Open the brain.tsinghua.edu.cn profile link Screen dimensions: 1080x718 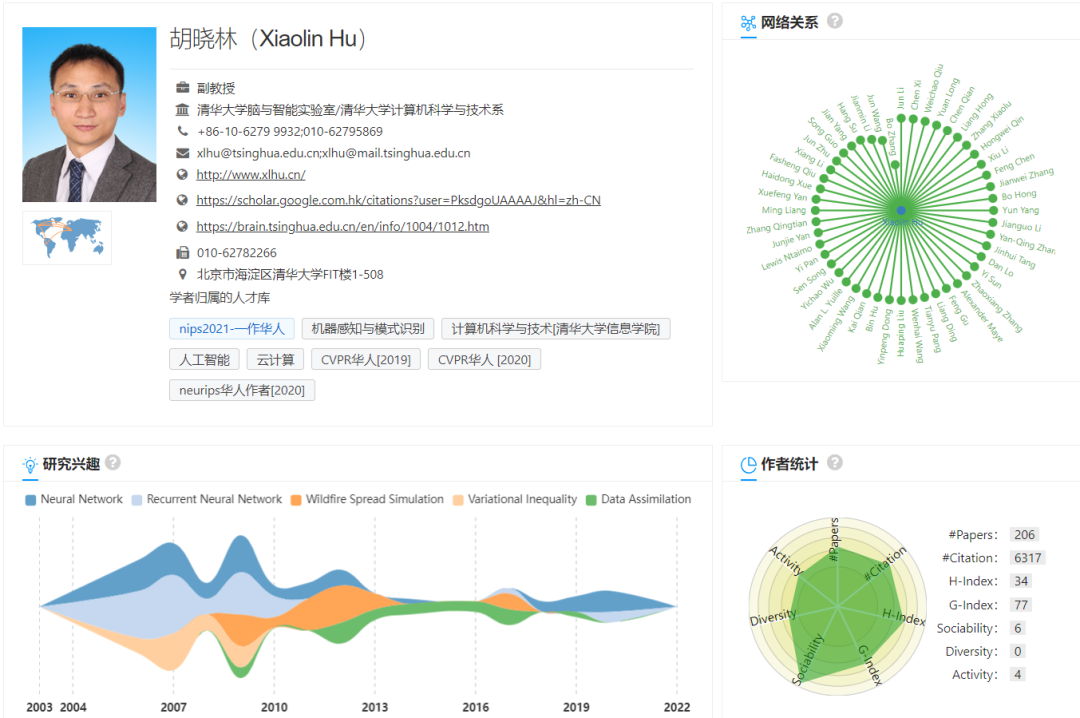342,227
